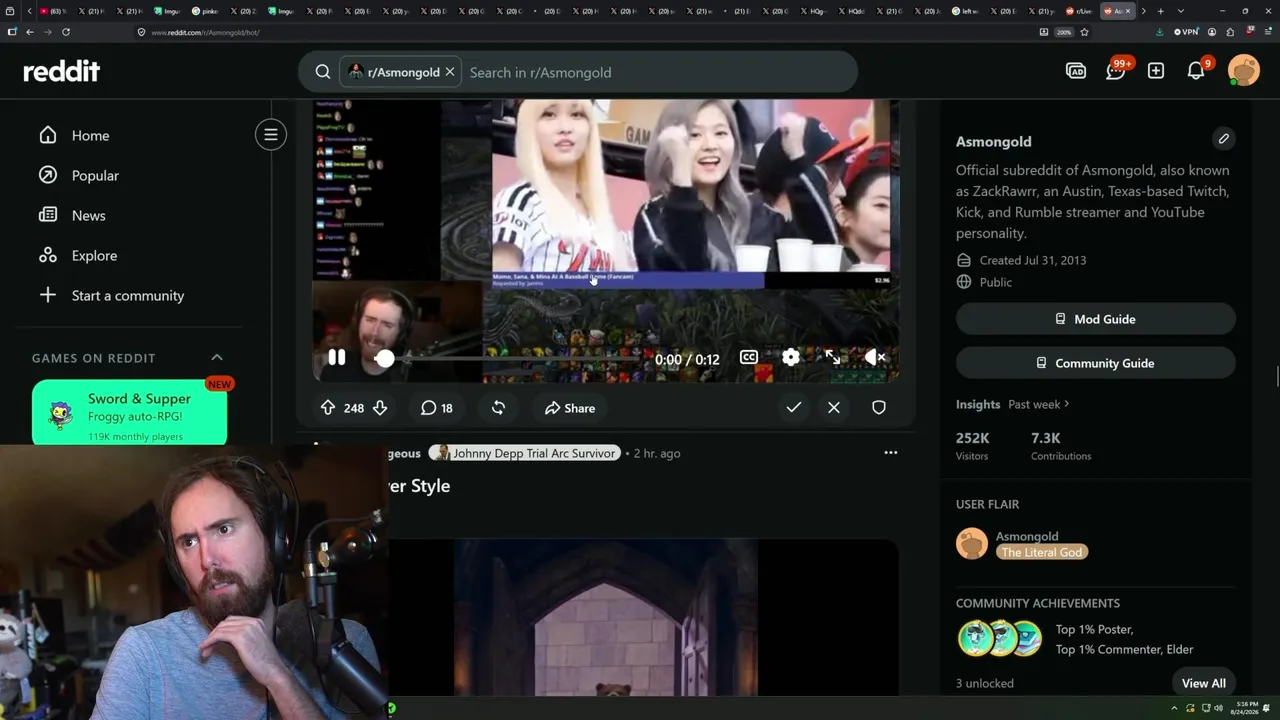Remove the post with X icon
The height and width of the screenshot is (720, 1280).
click(834, 407)
